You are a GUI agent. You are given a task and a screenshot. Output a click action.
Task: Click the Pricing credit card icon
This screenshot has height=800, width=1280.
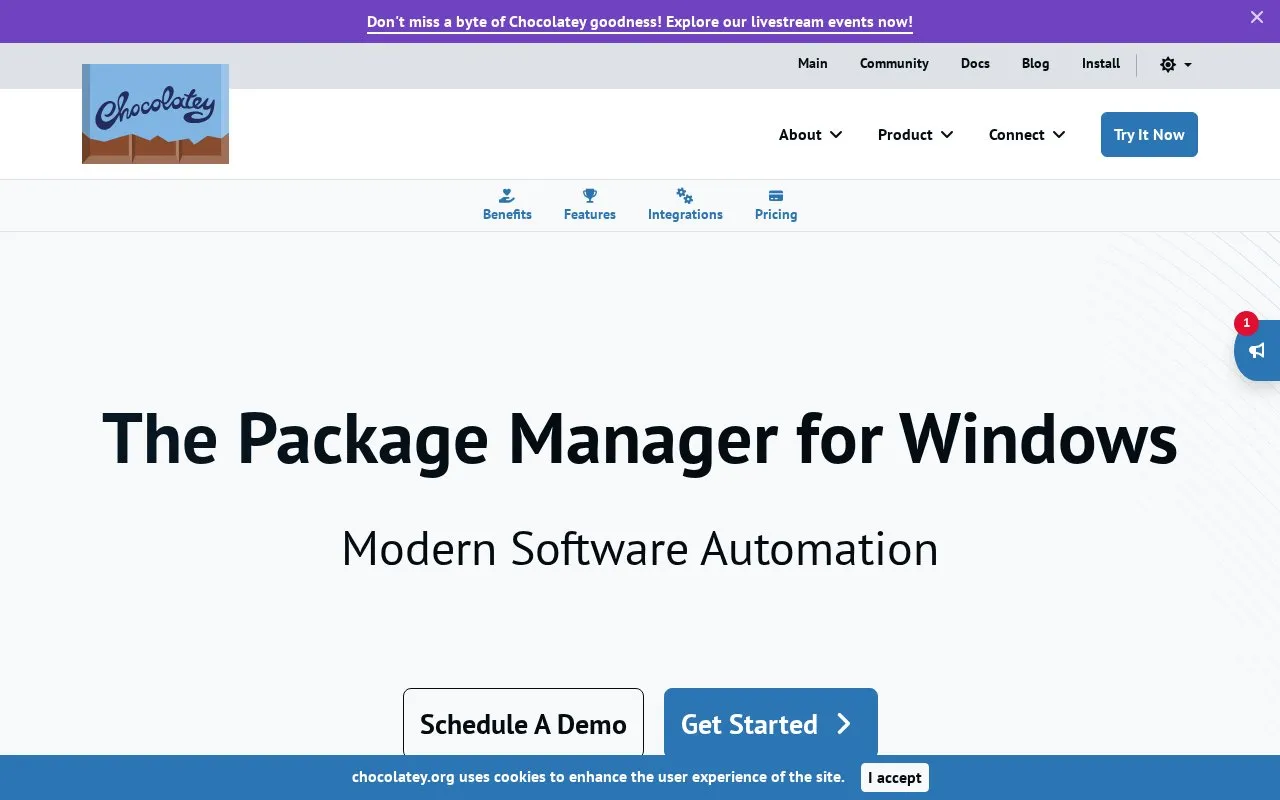pos(776,196)
